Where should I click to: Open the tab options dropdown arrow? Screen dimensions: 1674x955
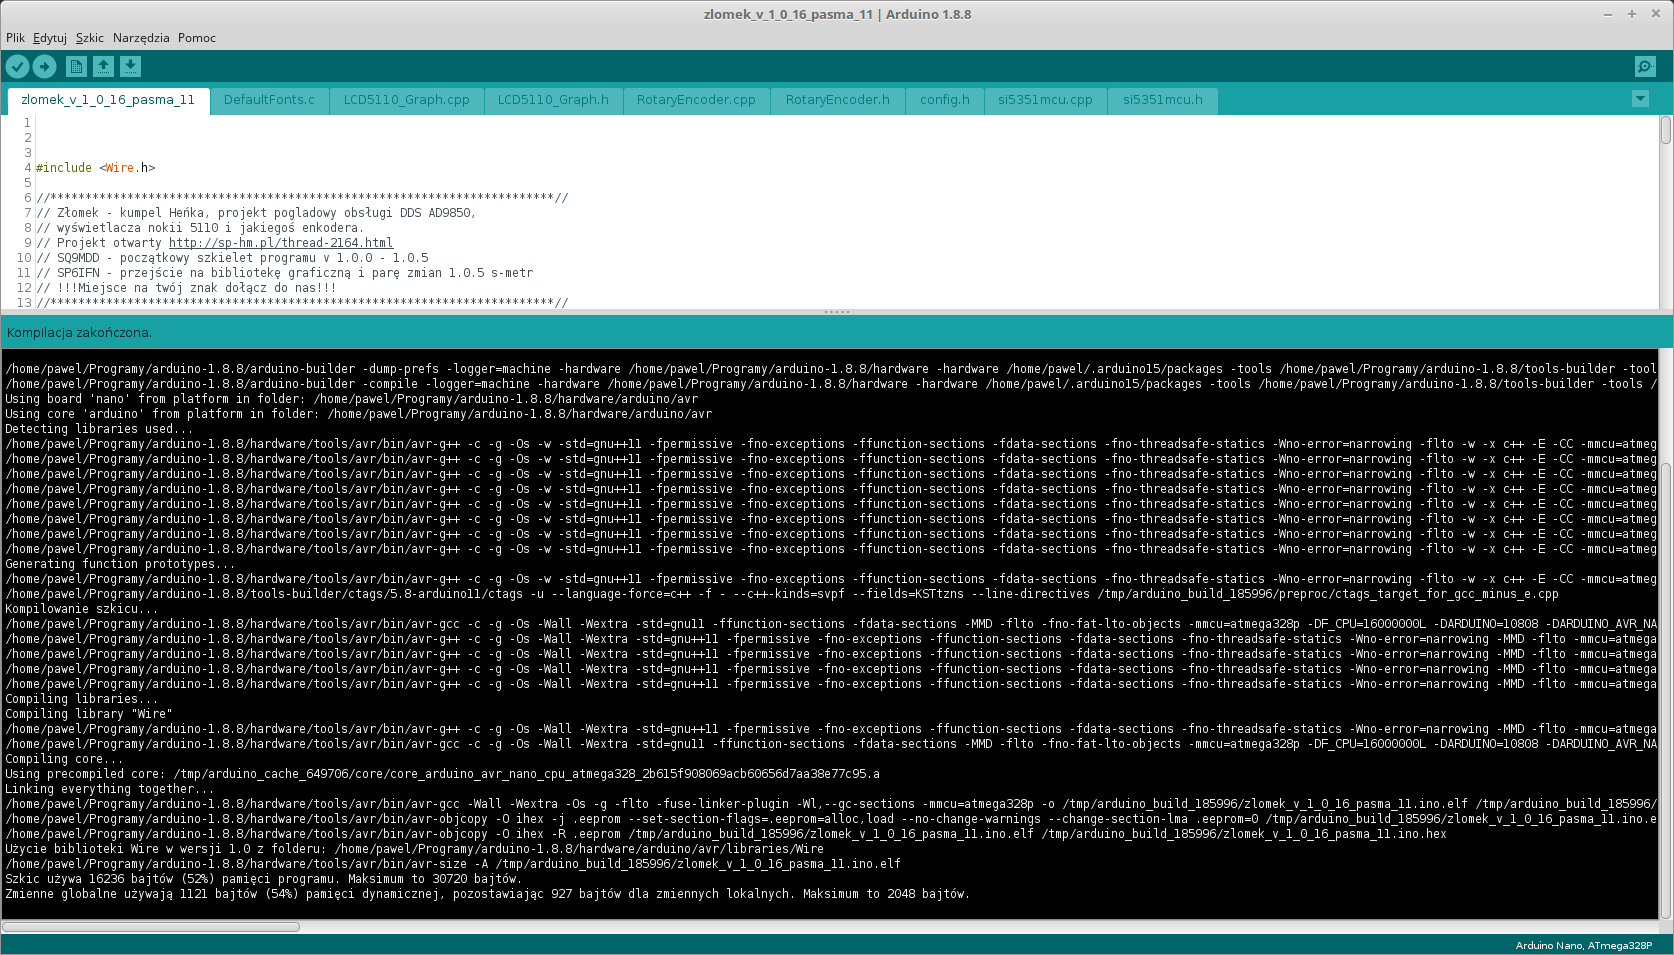pos(1640,99)
